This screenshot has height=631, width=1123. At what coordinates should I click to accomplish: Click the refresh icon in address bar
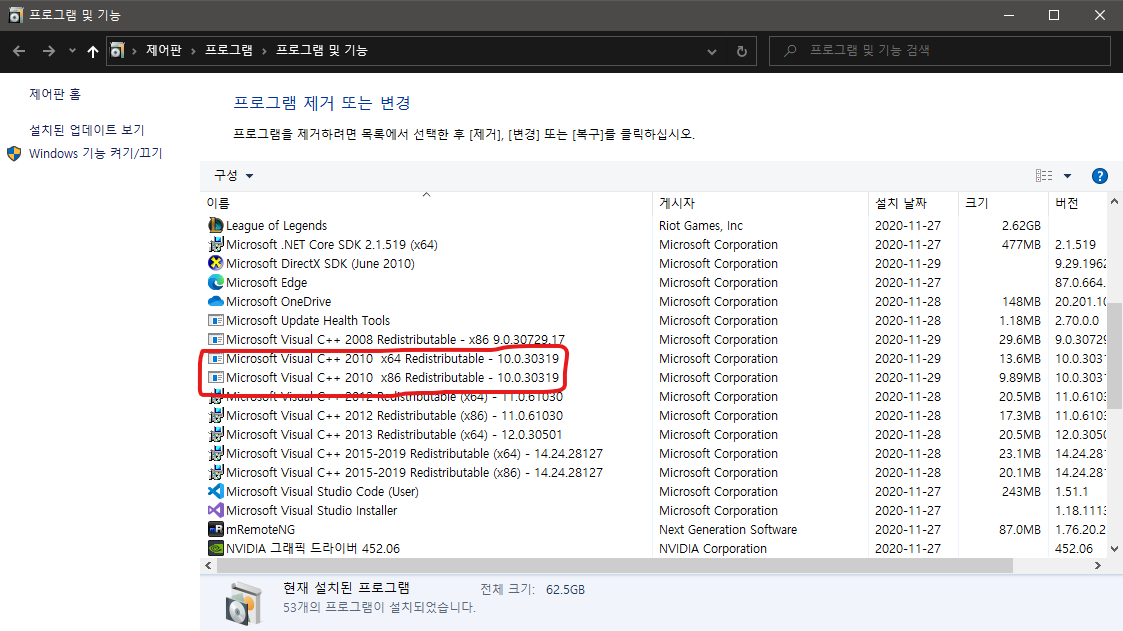(x=741, y=51)
